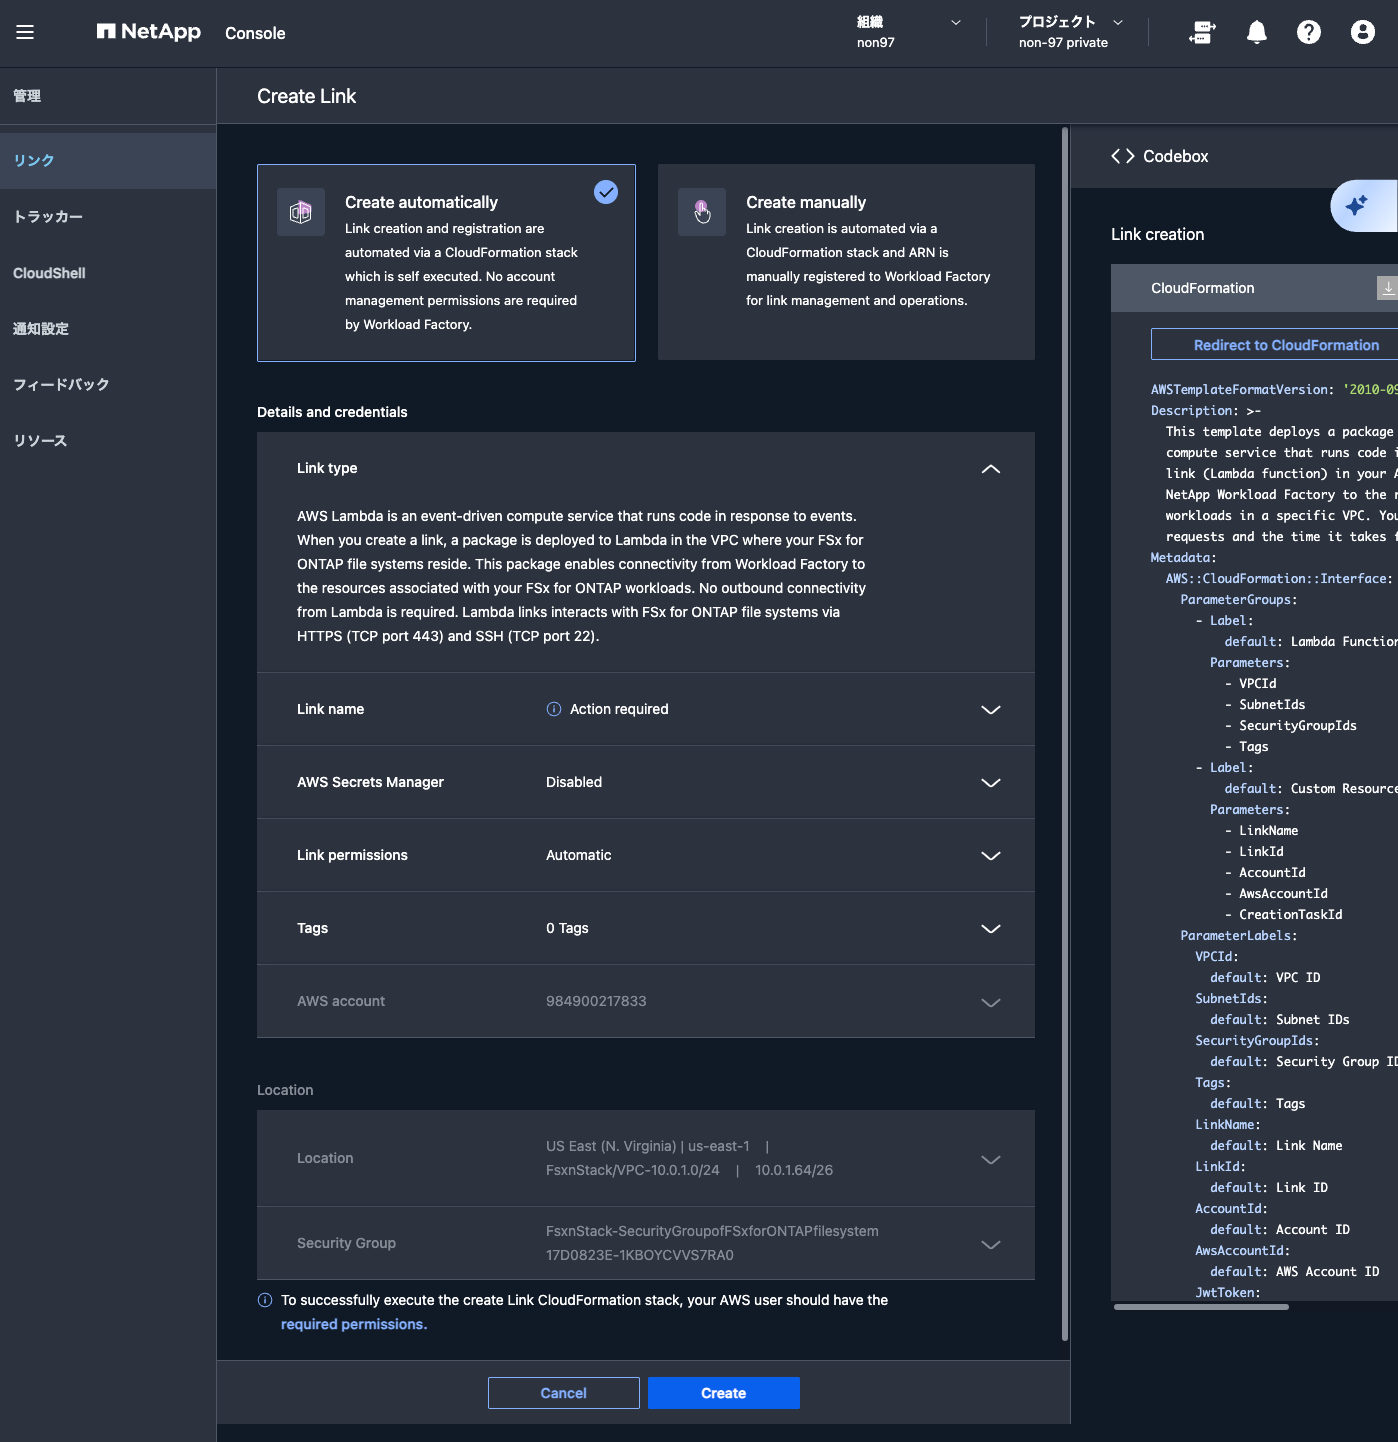Viewport: 1398px width, 1442px height.
Task: Open トラッカー in the sidebar
Action: pos(108,217)
